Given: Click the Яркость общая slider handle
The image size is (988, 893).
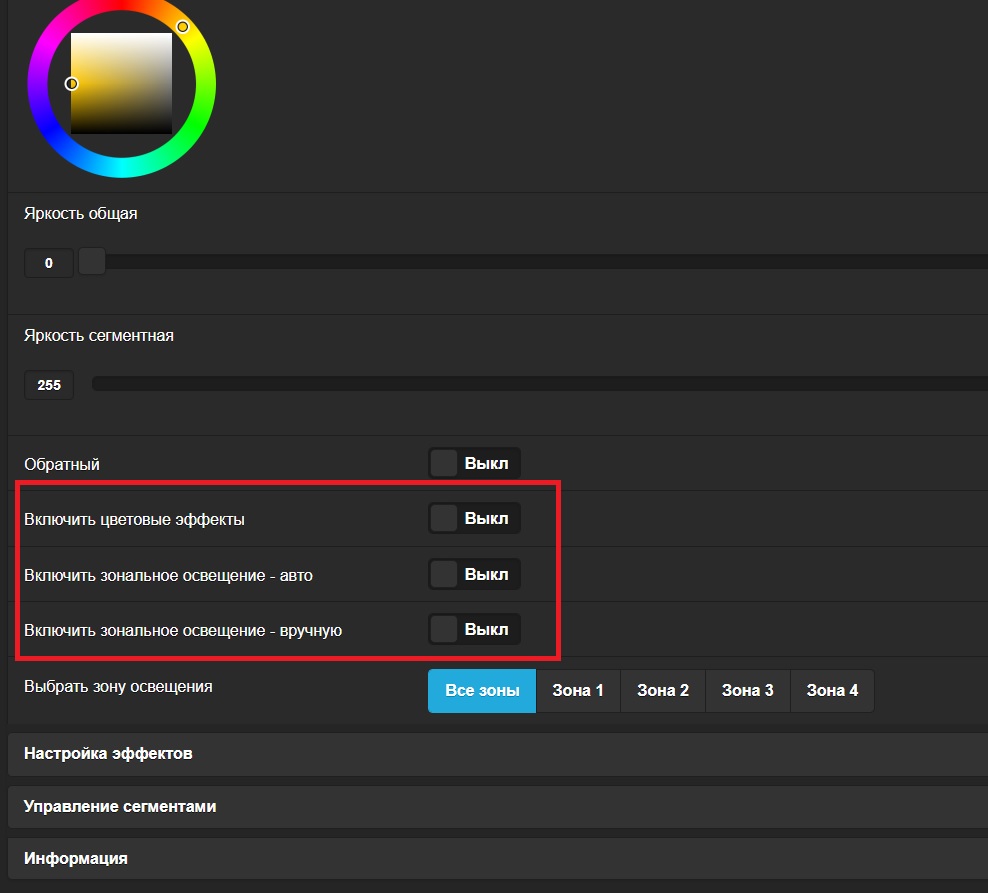Looking at the screenshot, I should [92, 262].
